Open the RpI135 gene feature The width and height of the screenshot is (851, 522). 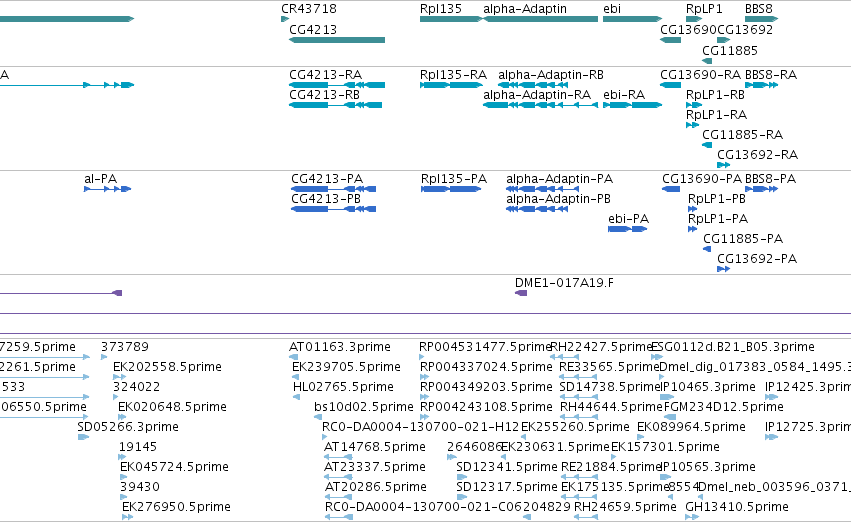[451, 19]
